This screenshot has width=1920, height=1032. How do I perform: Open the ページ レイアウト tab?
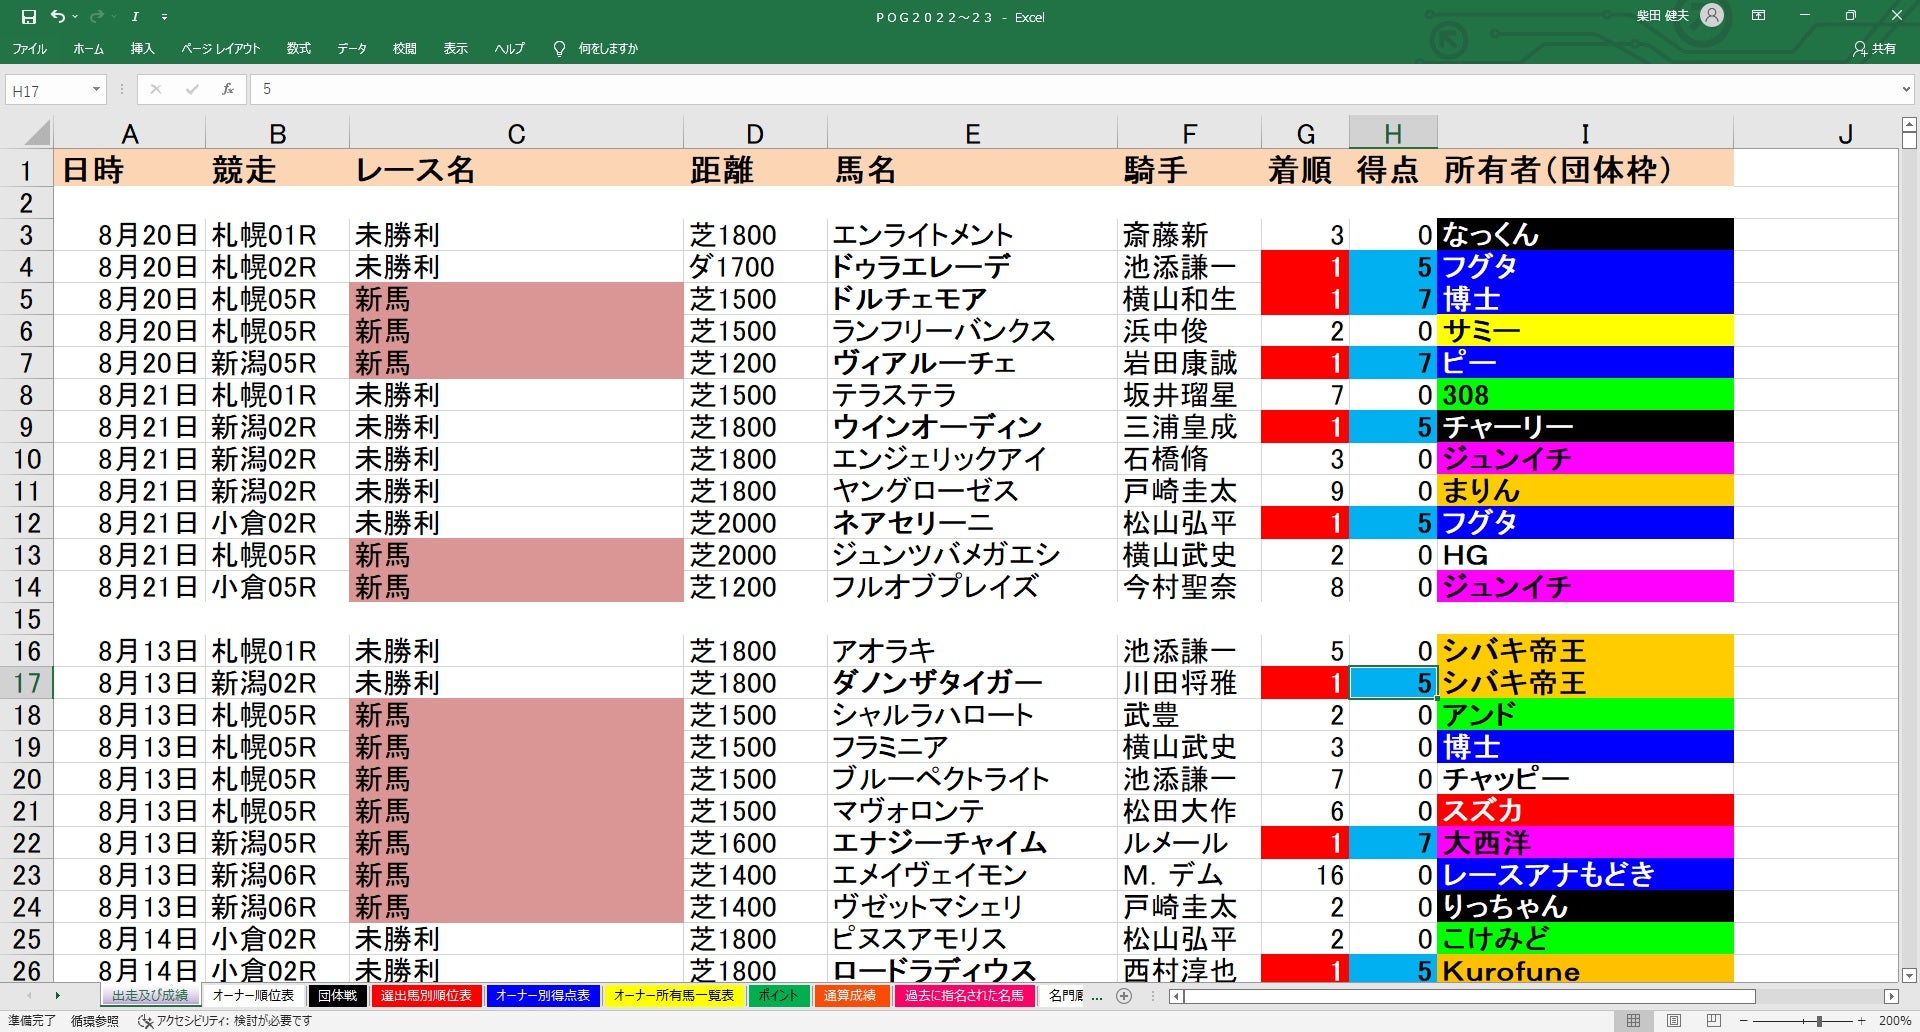tap(220, 48)
